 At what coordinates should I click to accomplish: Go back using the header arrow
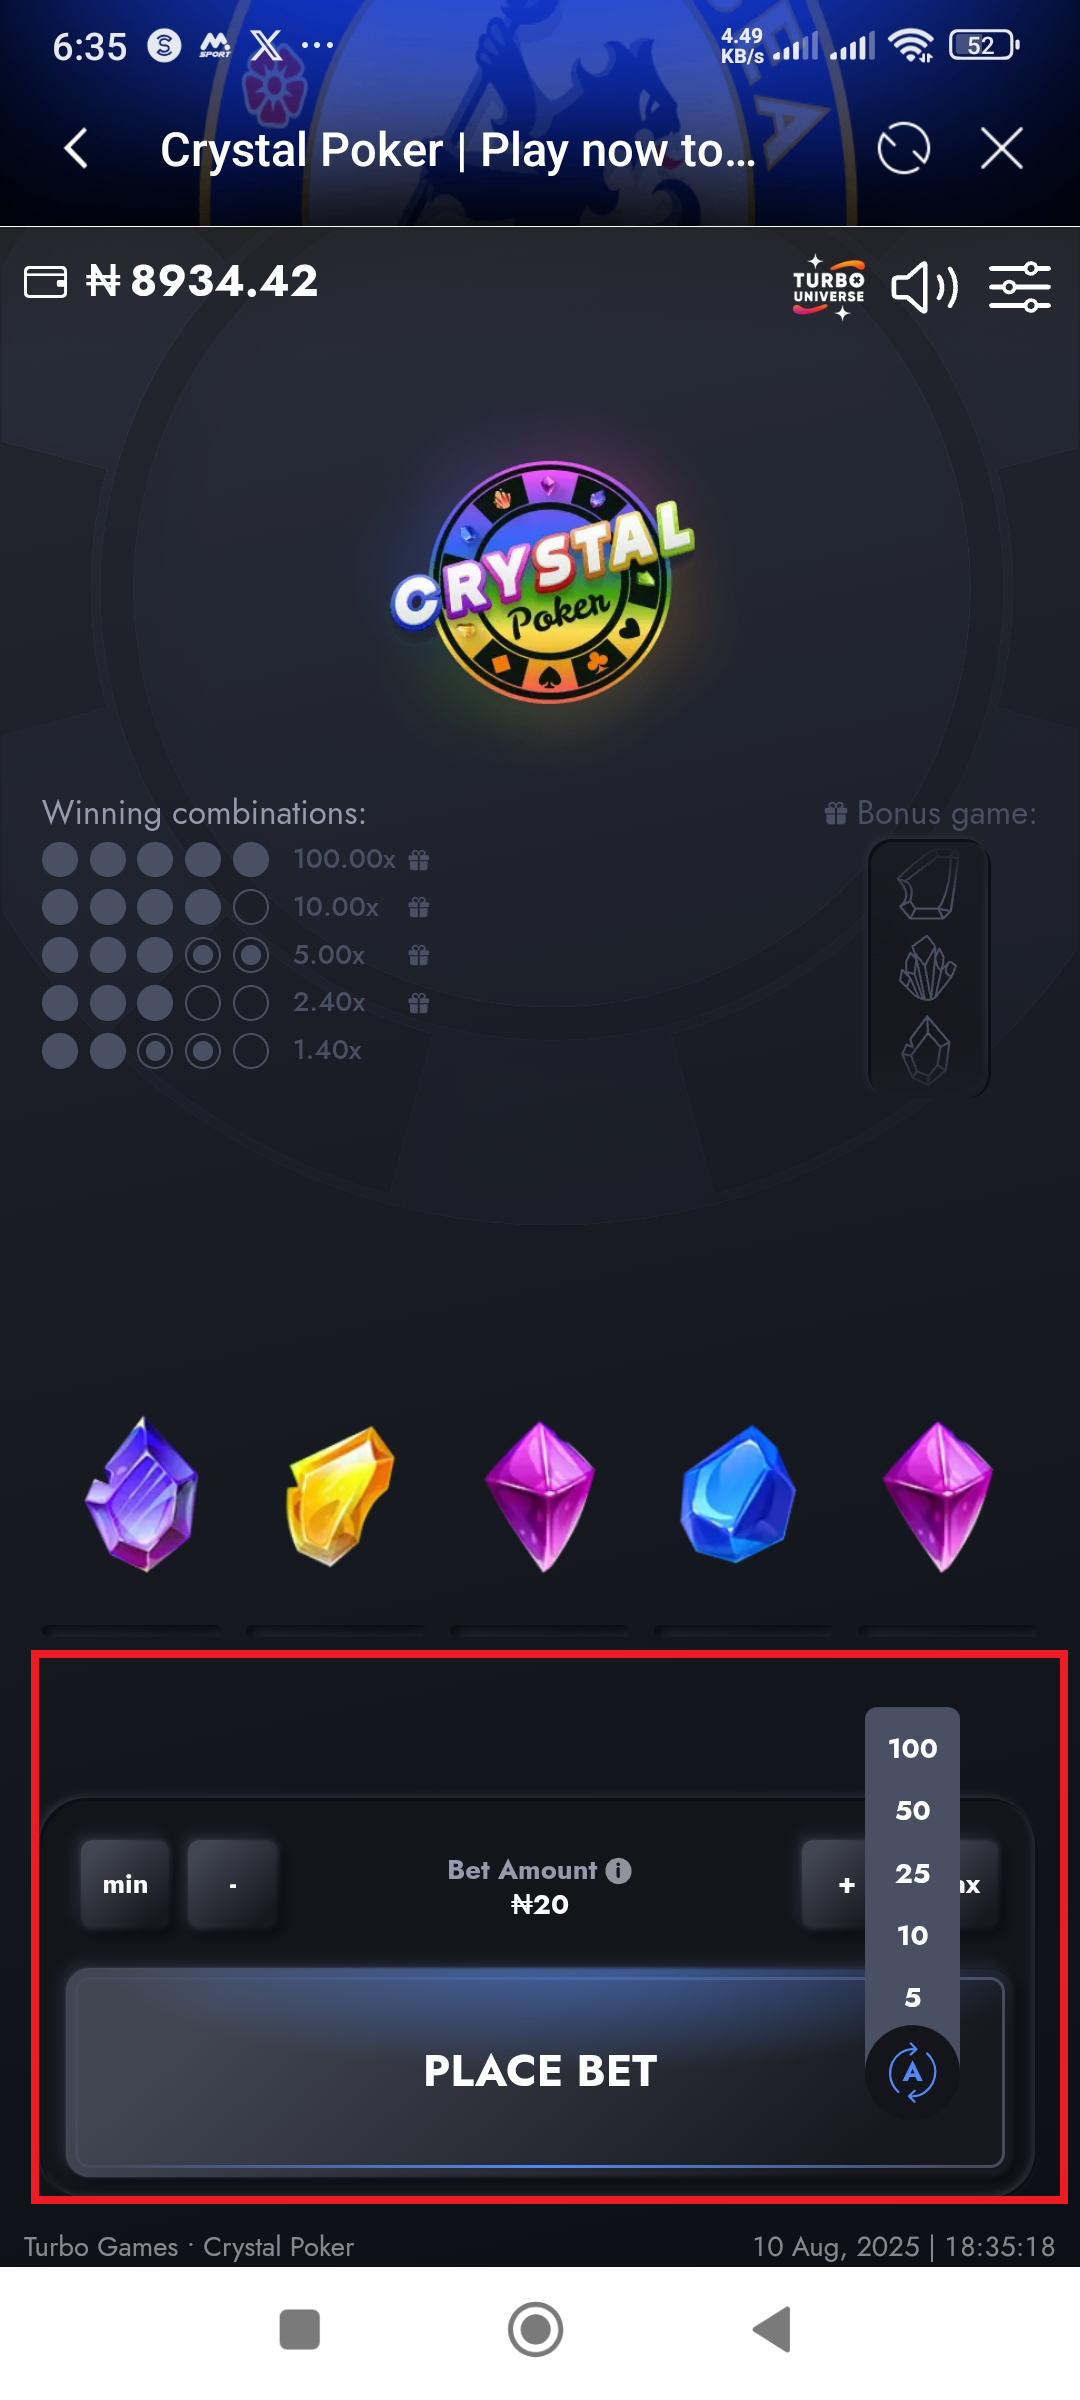tap(76, 149)
